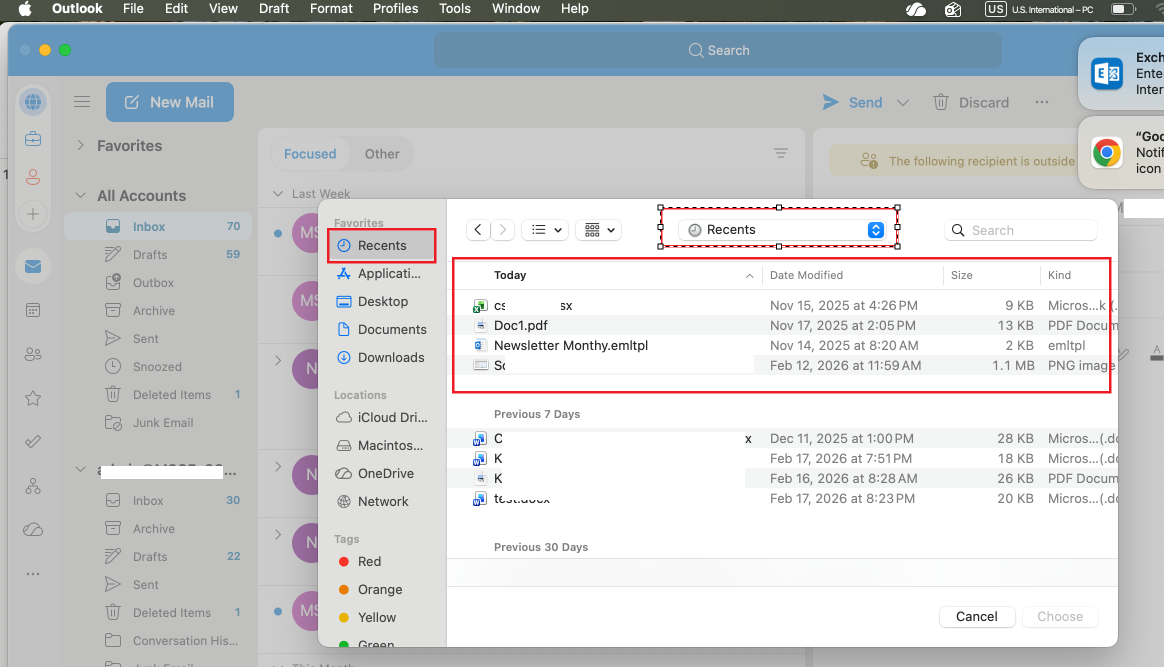Click the message list filter icon
Image resolution: width=1164 pixels, height=667 pixels.
(780, 153)
